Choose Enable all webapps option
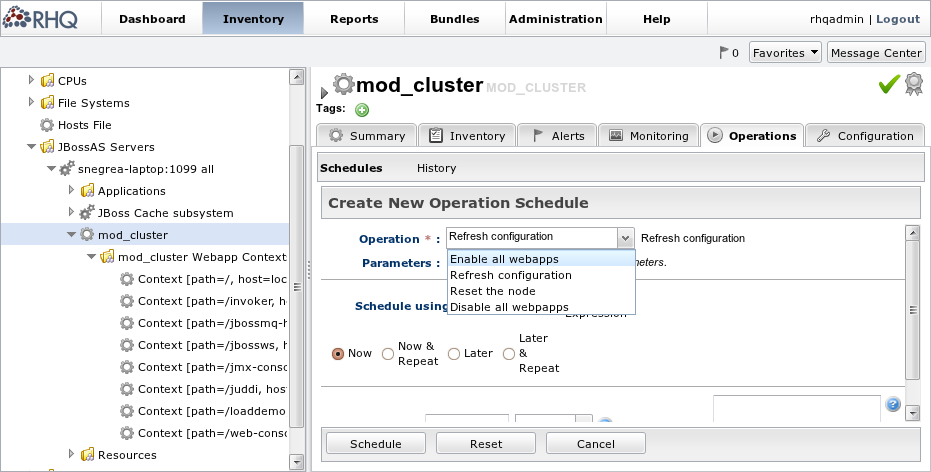 coord(541,259)
